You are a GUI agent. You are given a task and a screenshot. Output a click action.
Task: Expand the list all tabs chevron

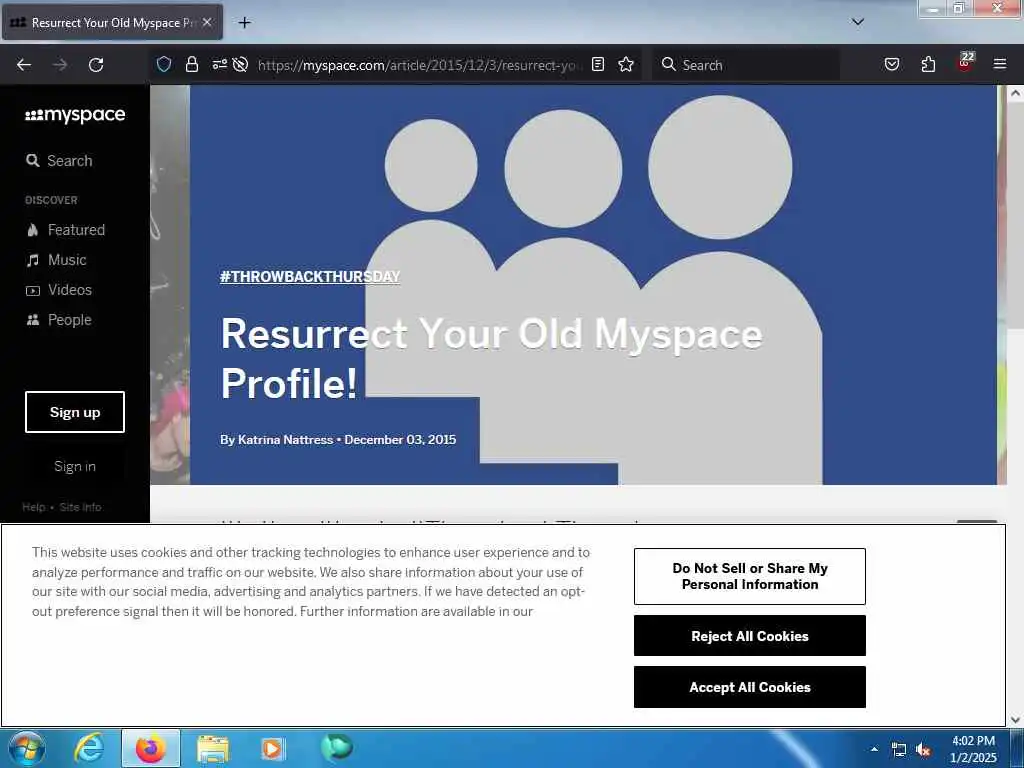[x=857, y=22]
